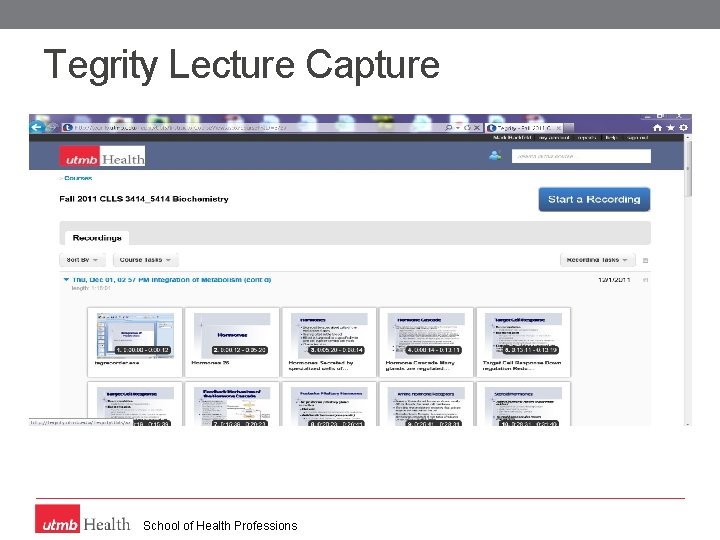Open the Recording Tasks dropdown
Viewport: 720px width, 540px height.
[x=597, y=260]
